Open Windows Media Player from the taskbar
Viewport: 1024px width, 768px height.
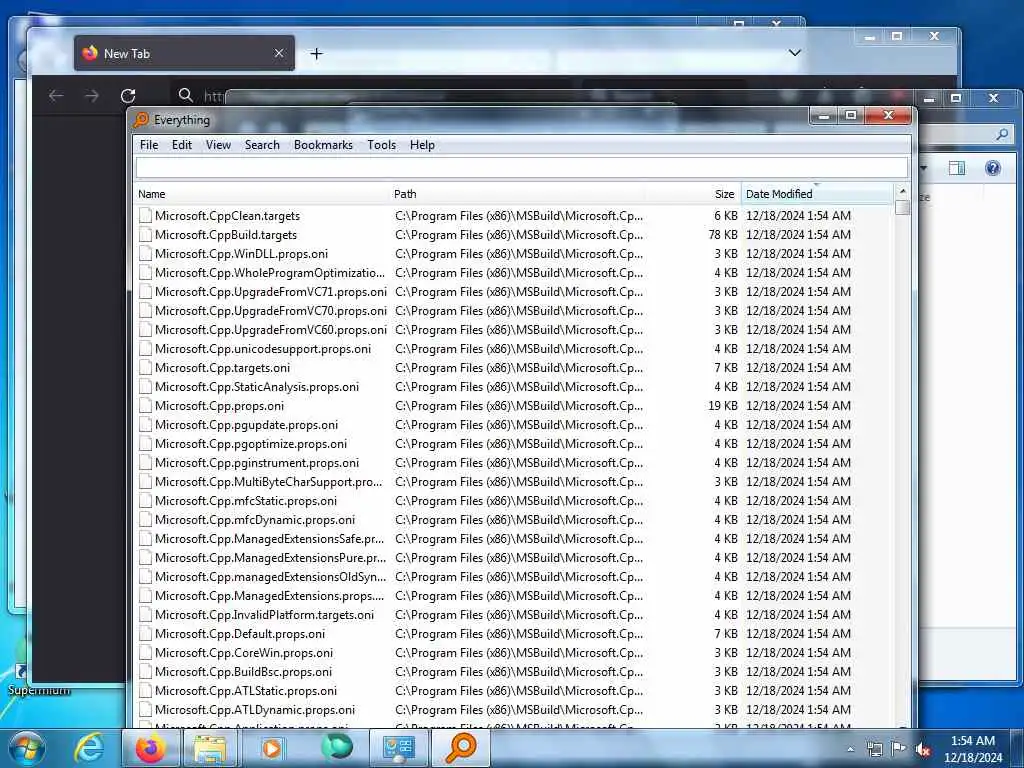coord(271,748)
